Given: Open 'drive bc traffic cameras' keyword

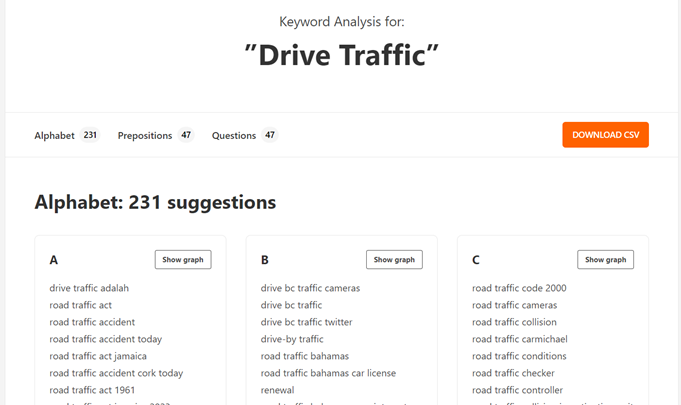Looking at the screenshot, I should pyautogui.click(x=310, y=288).
